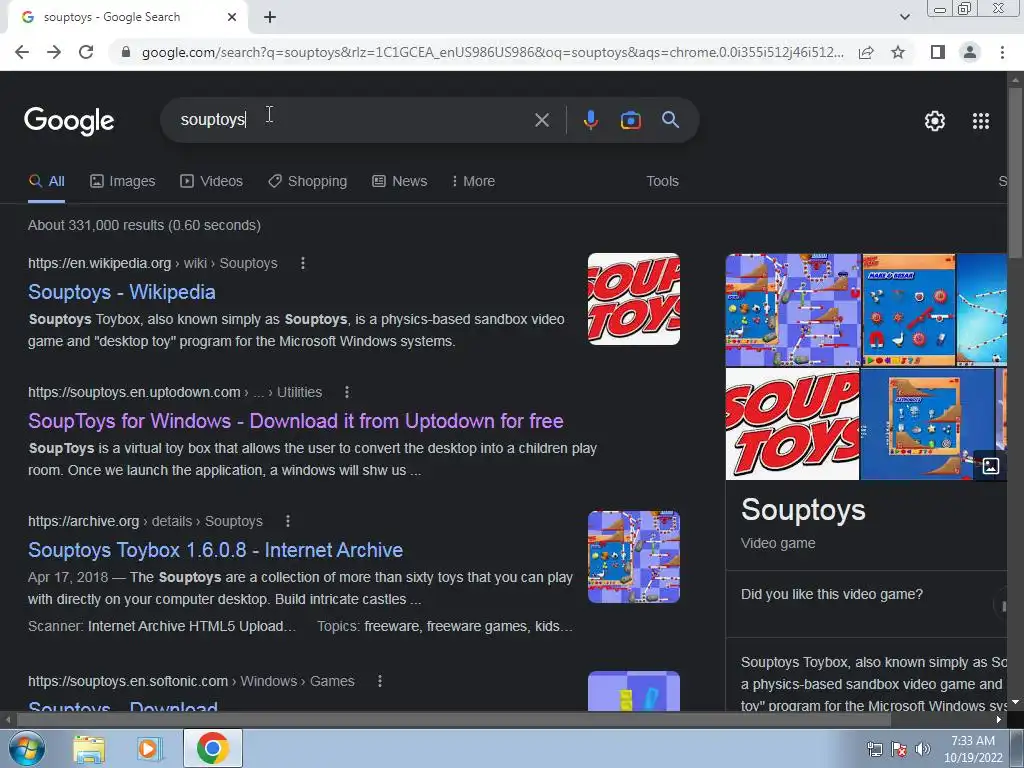Open the Wikipedia result Soup Toys thumbnail

[x=633, y=299]
